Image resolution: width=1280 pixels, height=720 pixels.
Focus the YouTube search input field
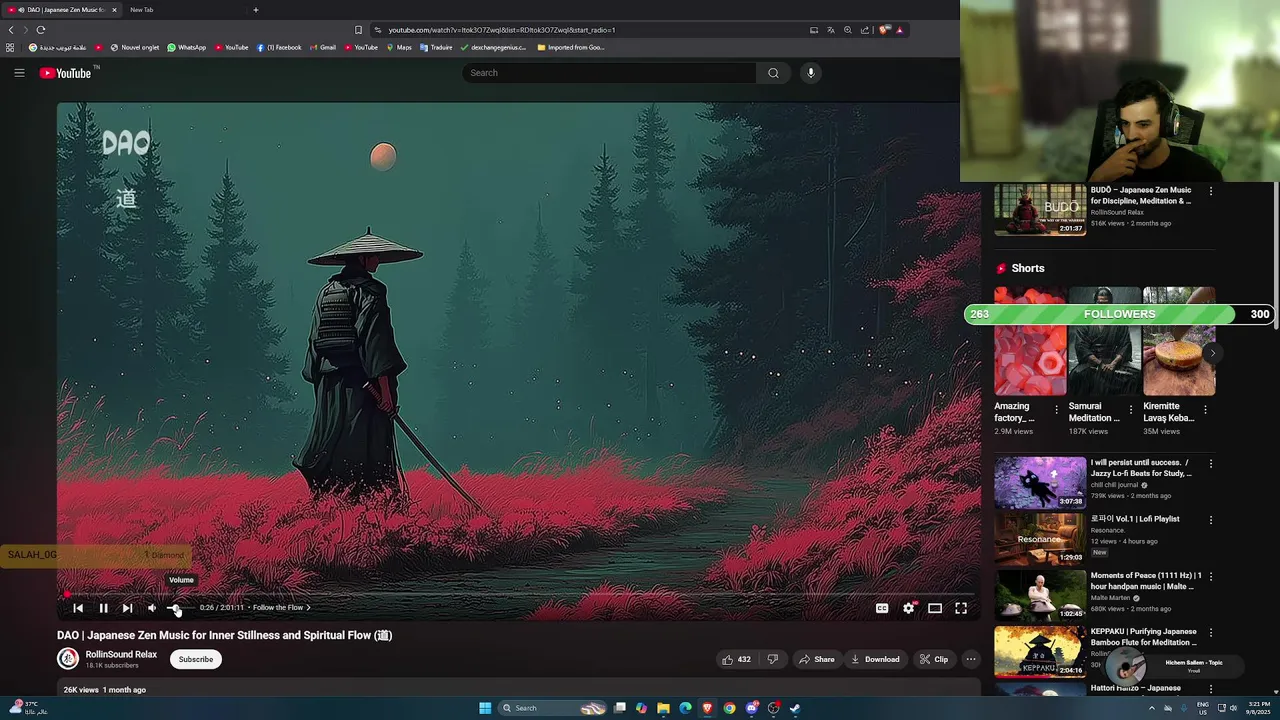pyautogui.click(x=609, y=73)
